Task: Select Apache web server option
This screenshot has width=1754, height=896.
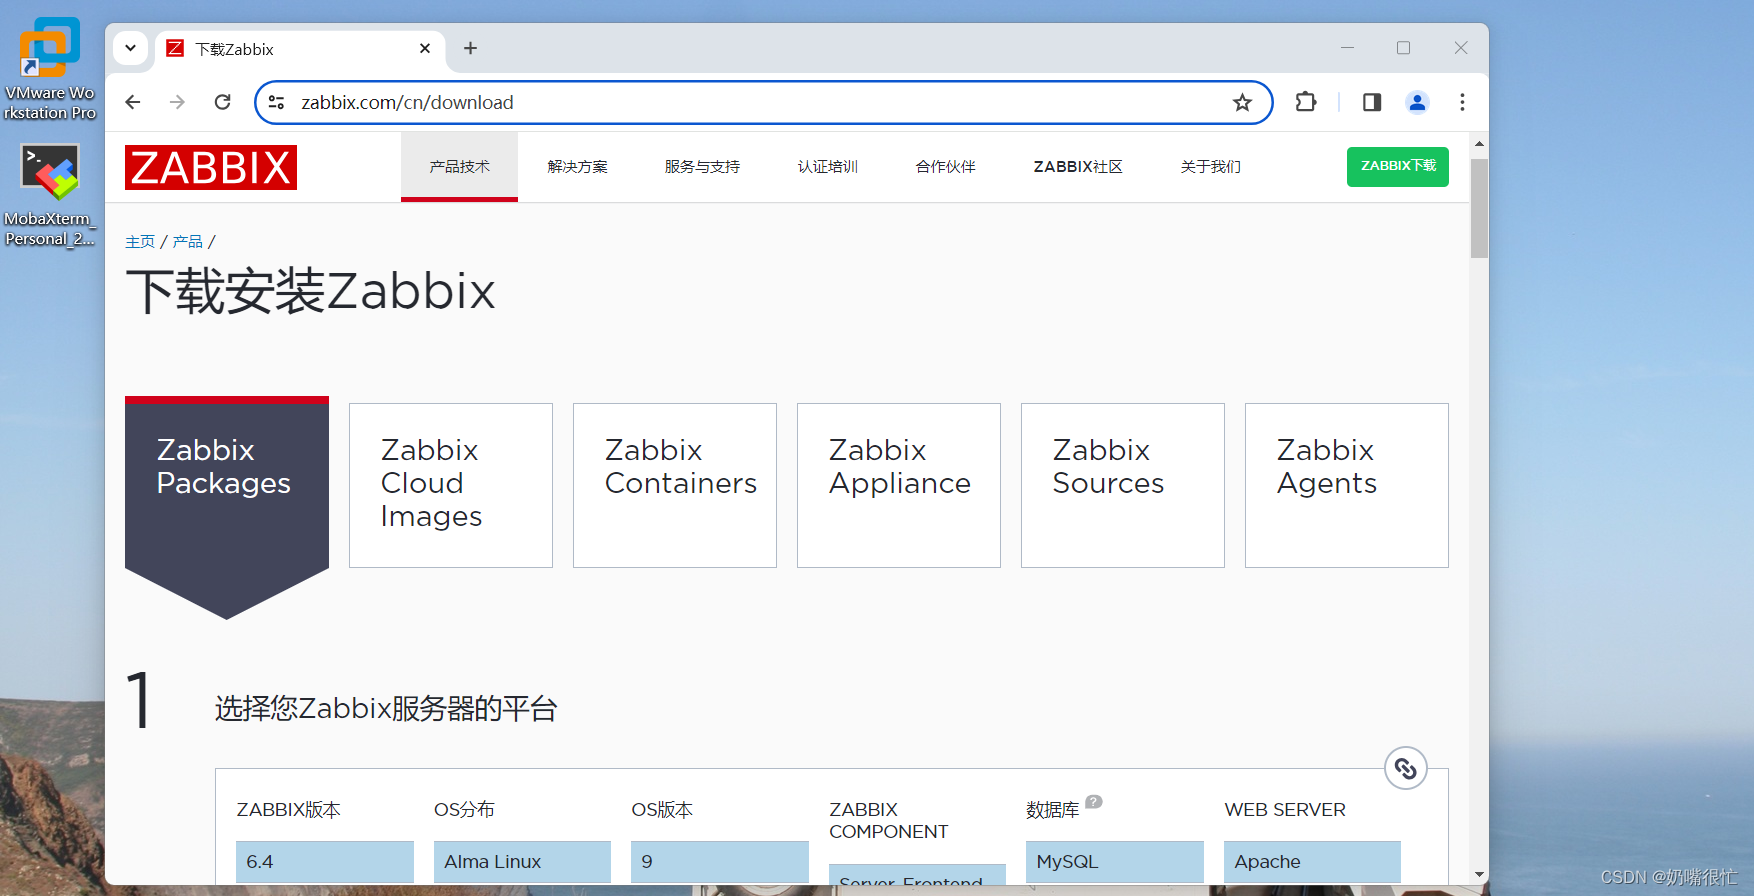Action: [1312, 862]
